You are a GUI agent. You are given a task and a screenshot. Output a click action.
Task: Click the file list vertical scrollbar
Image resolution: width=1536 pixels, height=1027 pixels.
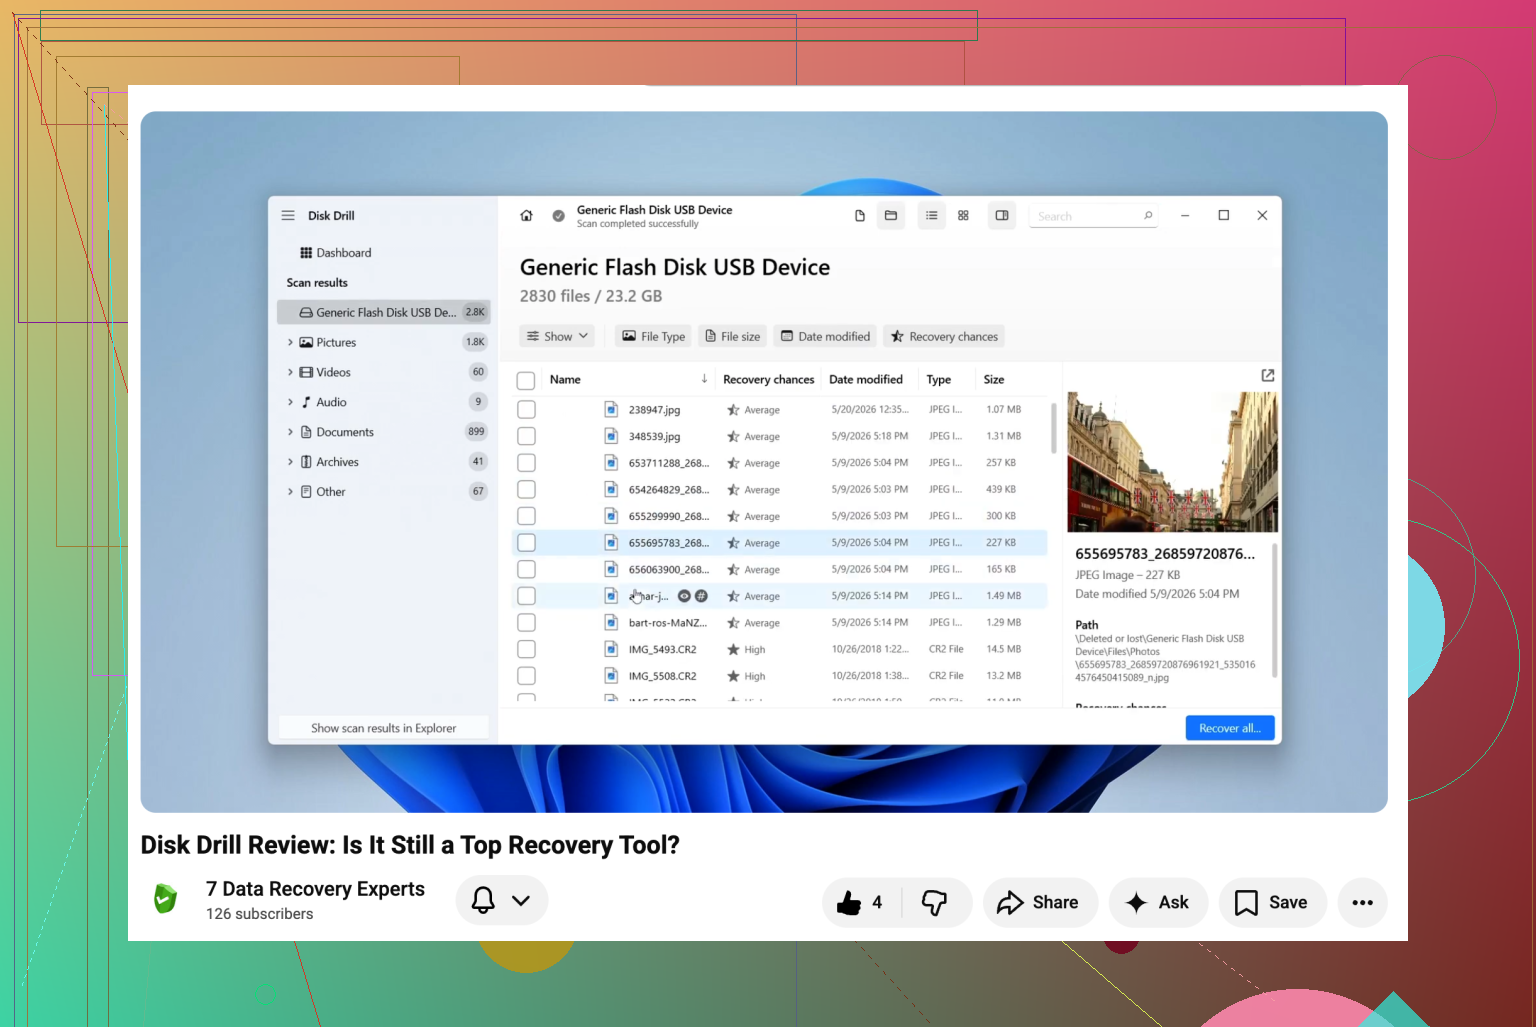pyautogui.click(x=1053, y=428)
